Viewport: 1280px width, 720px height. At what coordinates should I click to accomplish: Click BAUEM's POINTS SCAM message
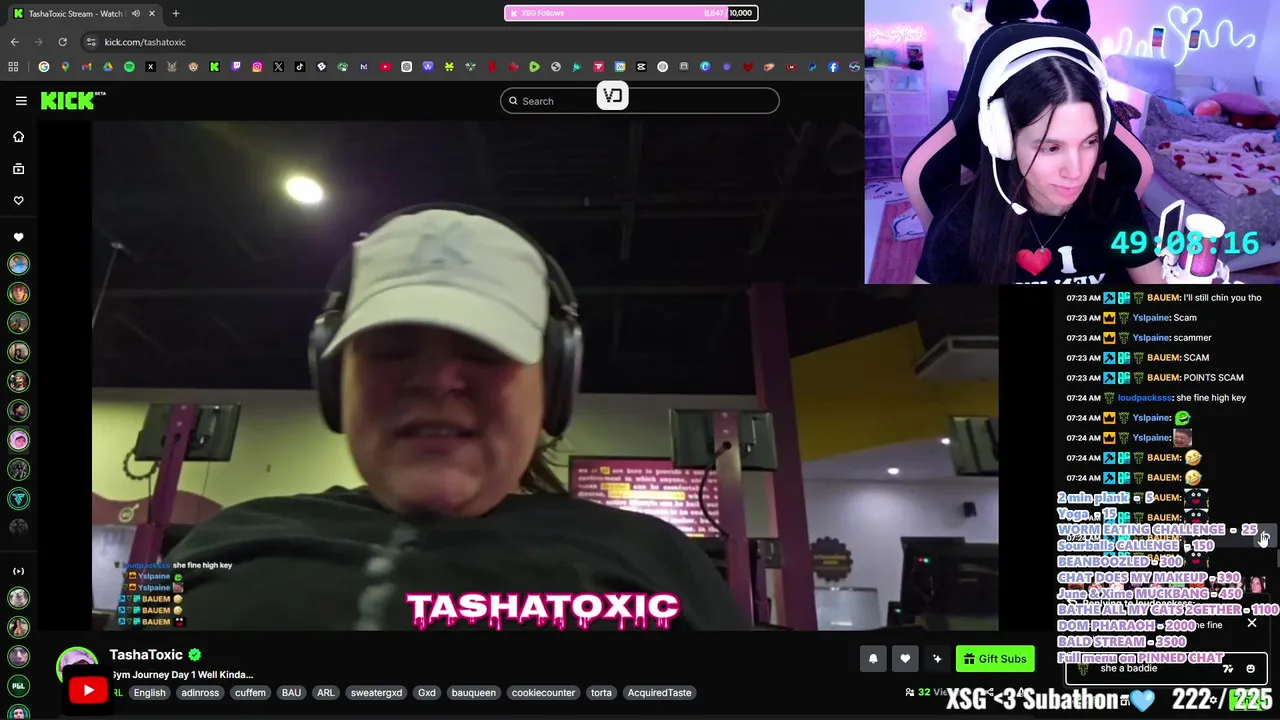pos(1213,378)
